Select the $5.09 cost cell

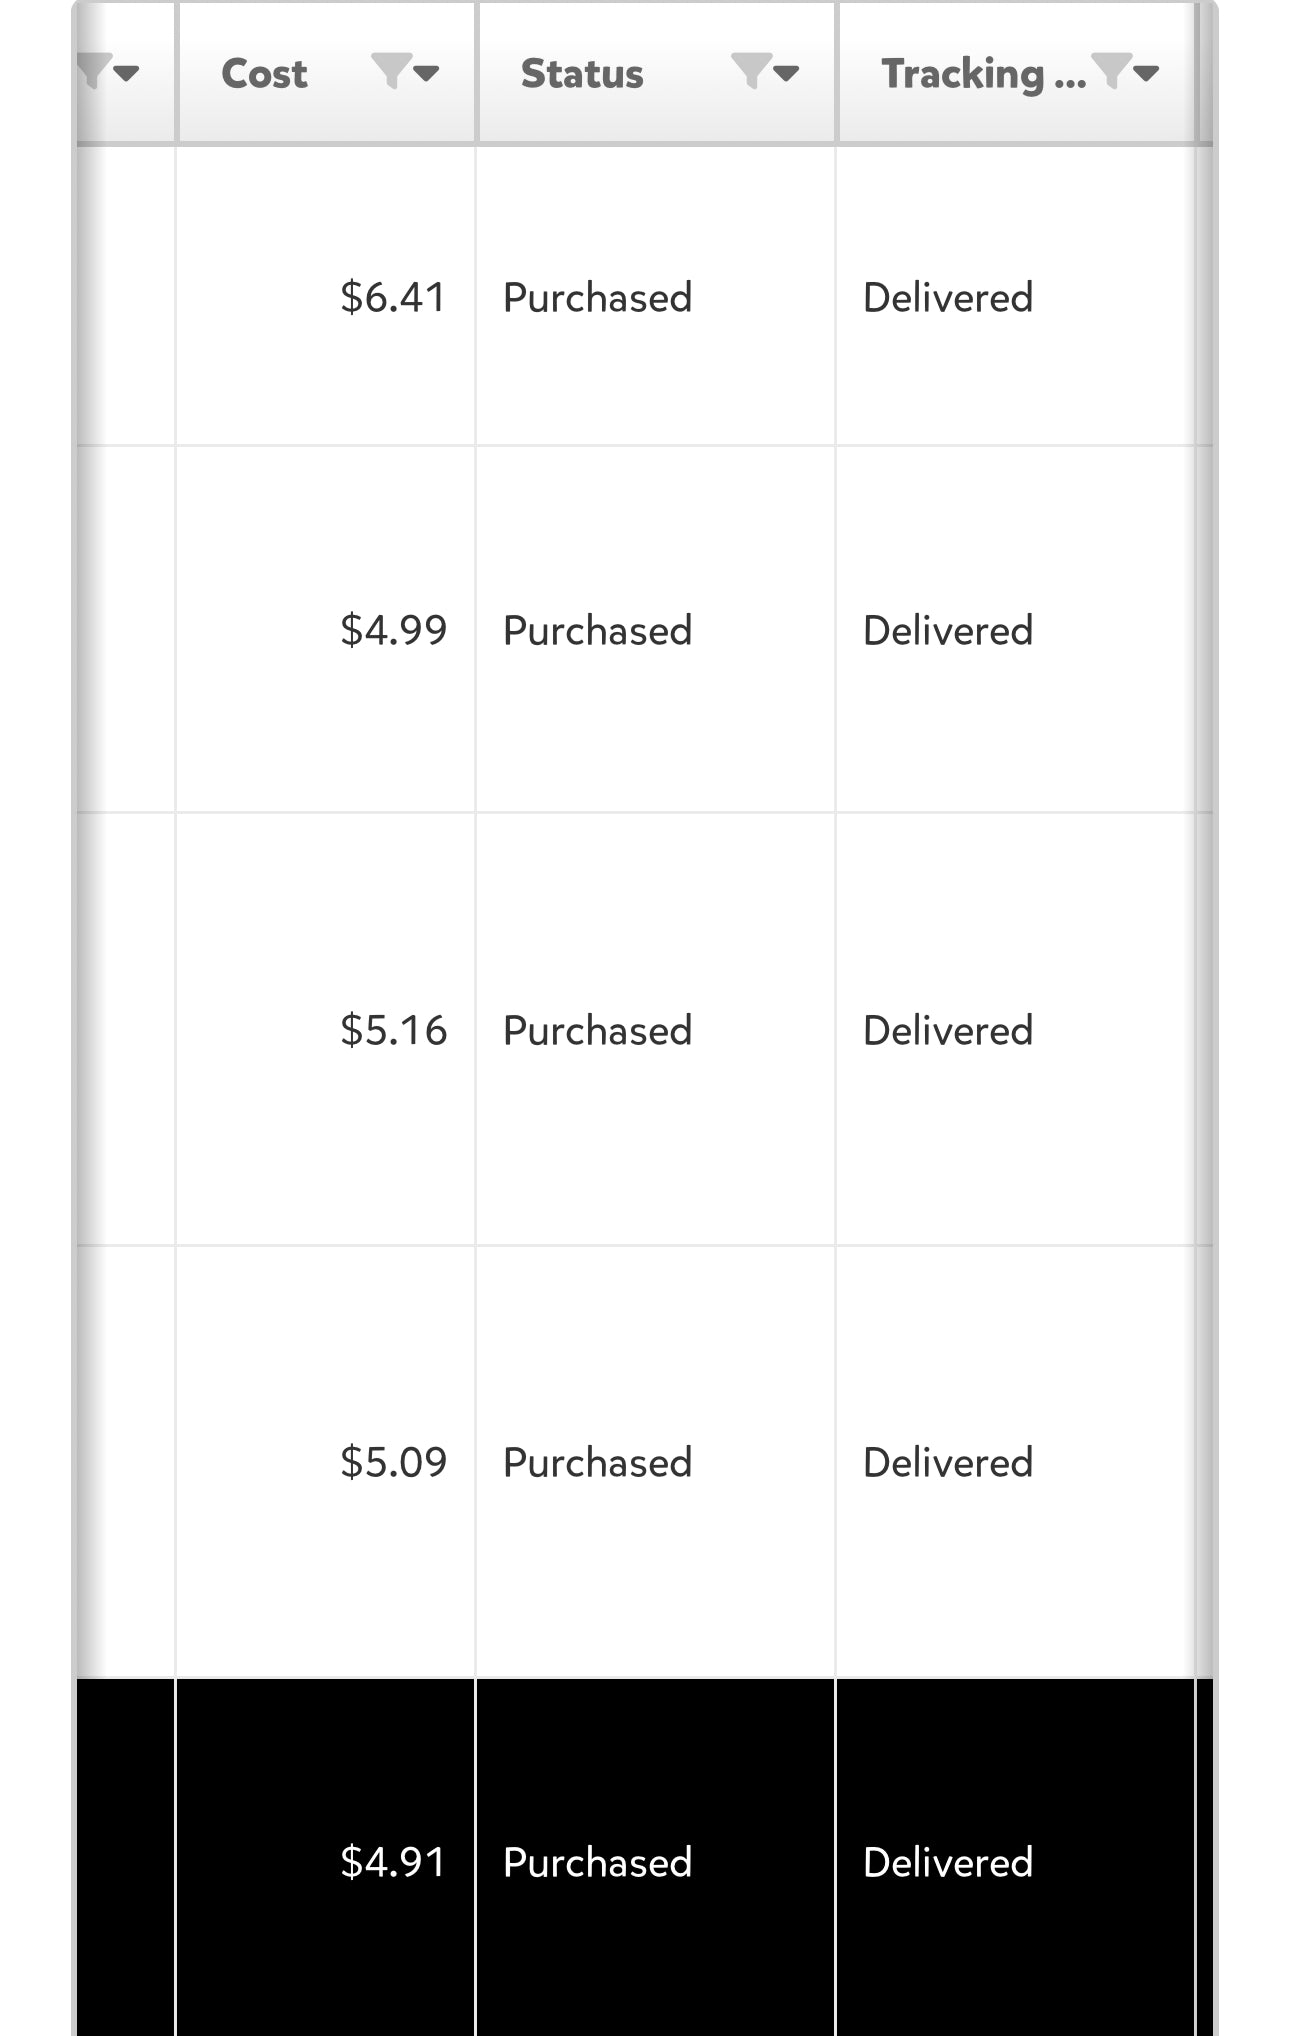point(393,1463)
